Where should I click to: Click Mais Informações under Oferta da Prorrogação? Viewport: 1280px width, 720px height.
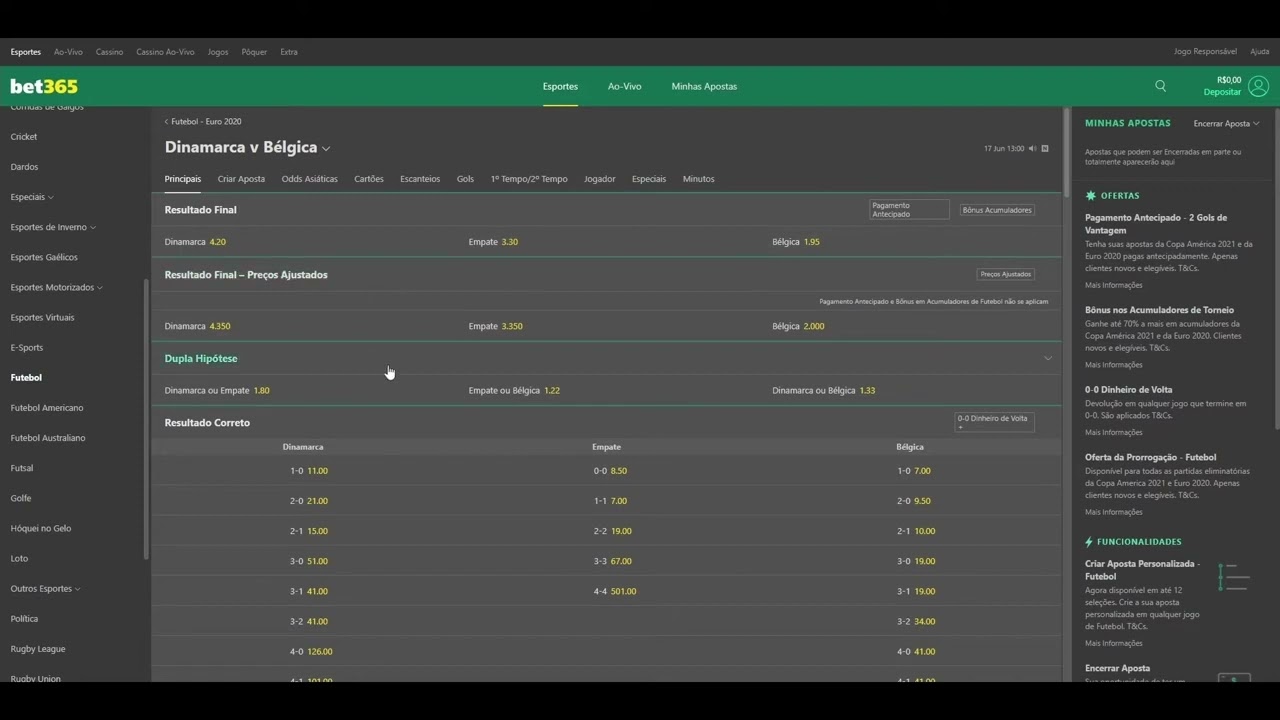pyautogui.click(x=1114, y=513)
